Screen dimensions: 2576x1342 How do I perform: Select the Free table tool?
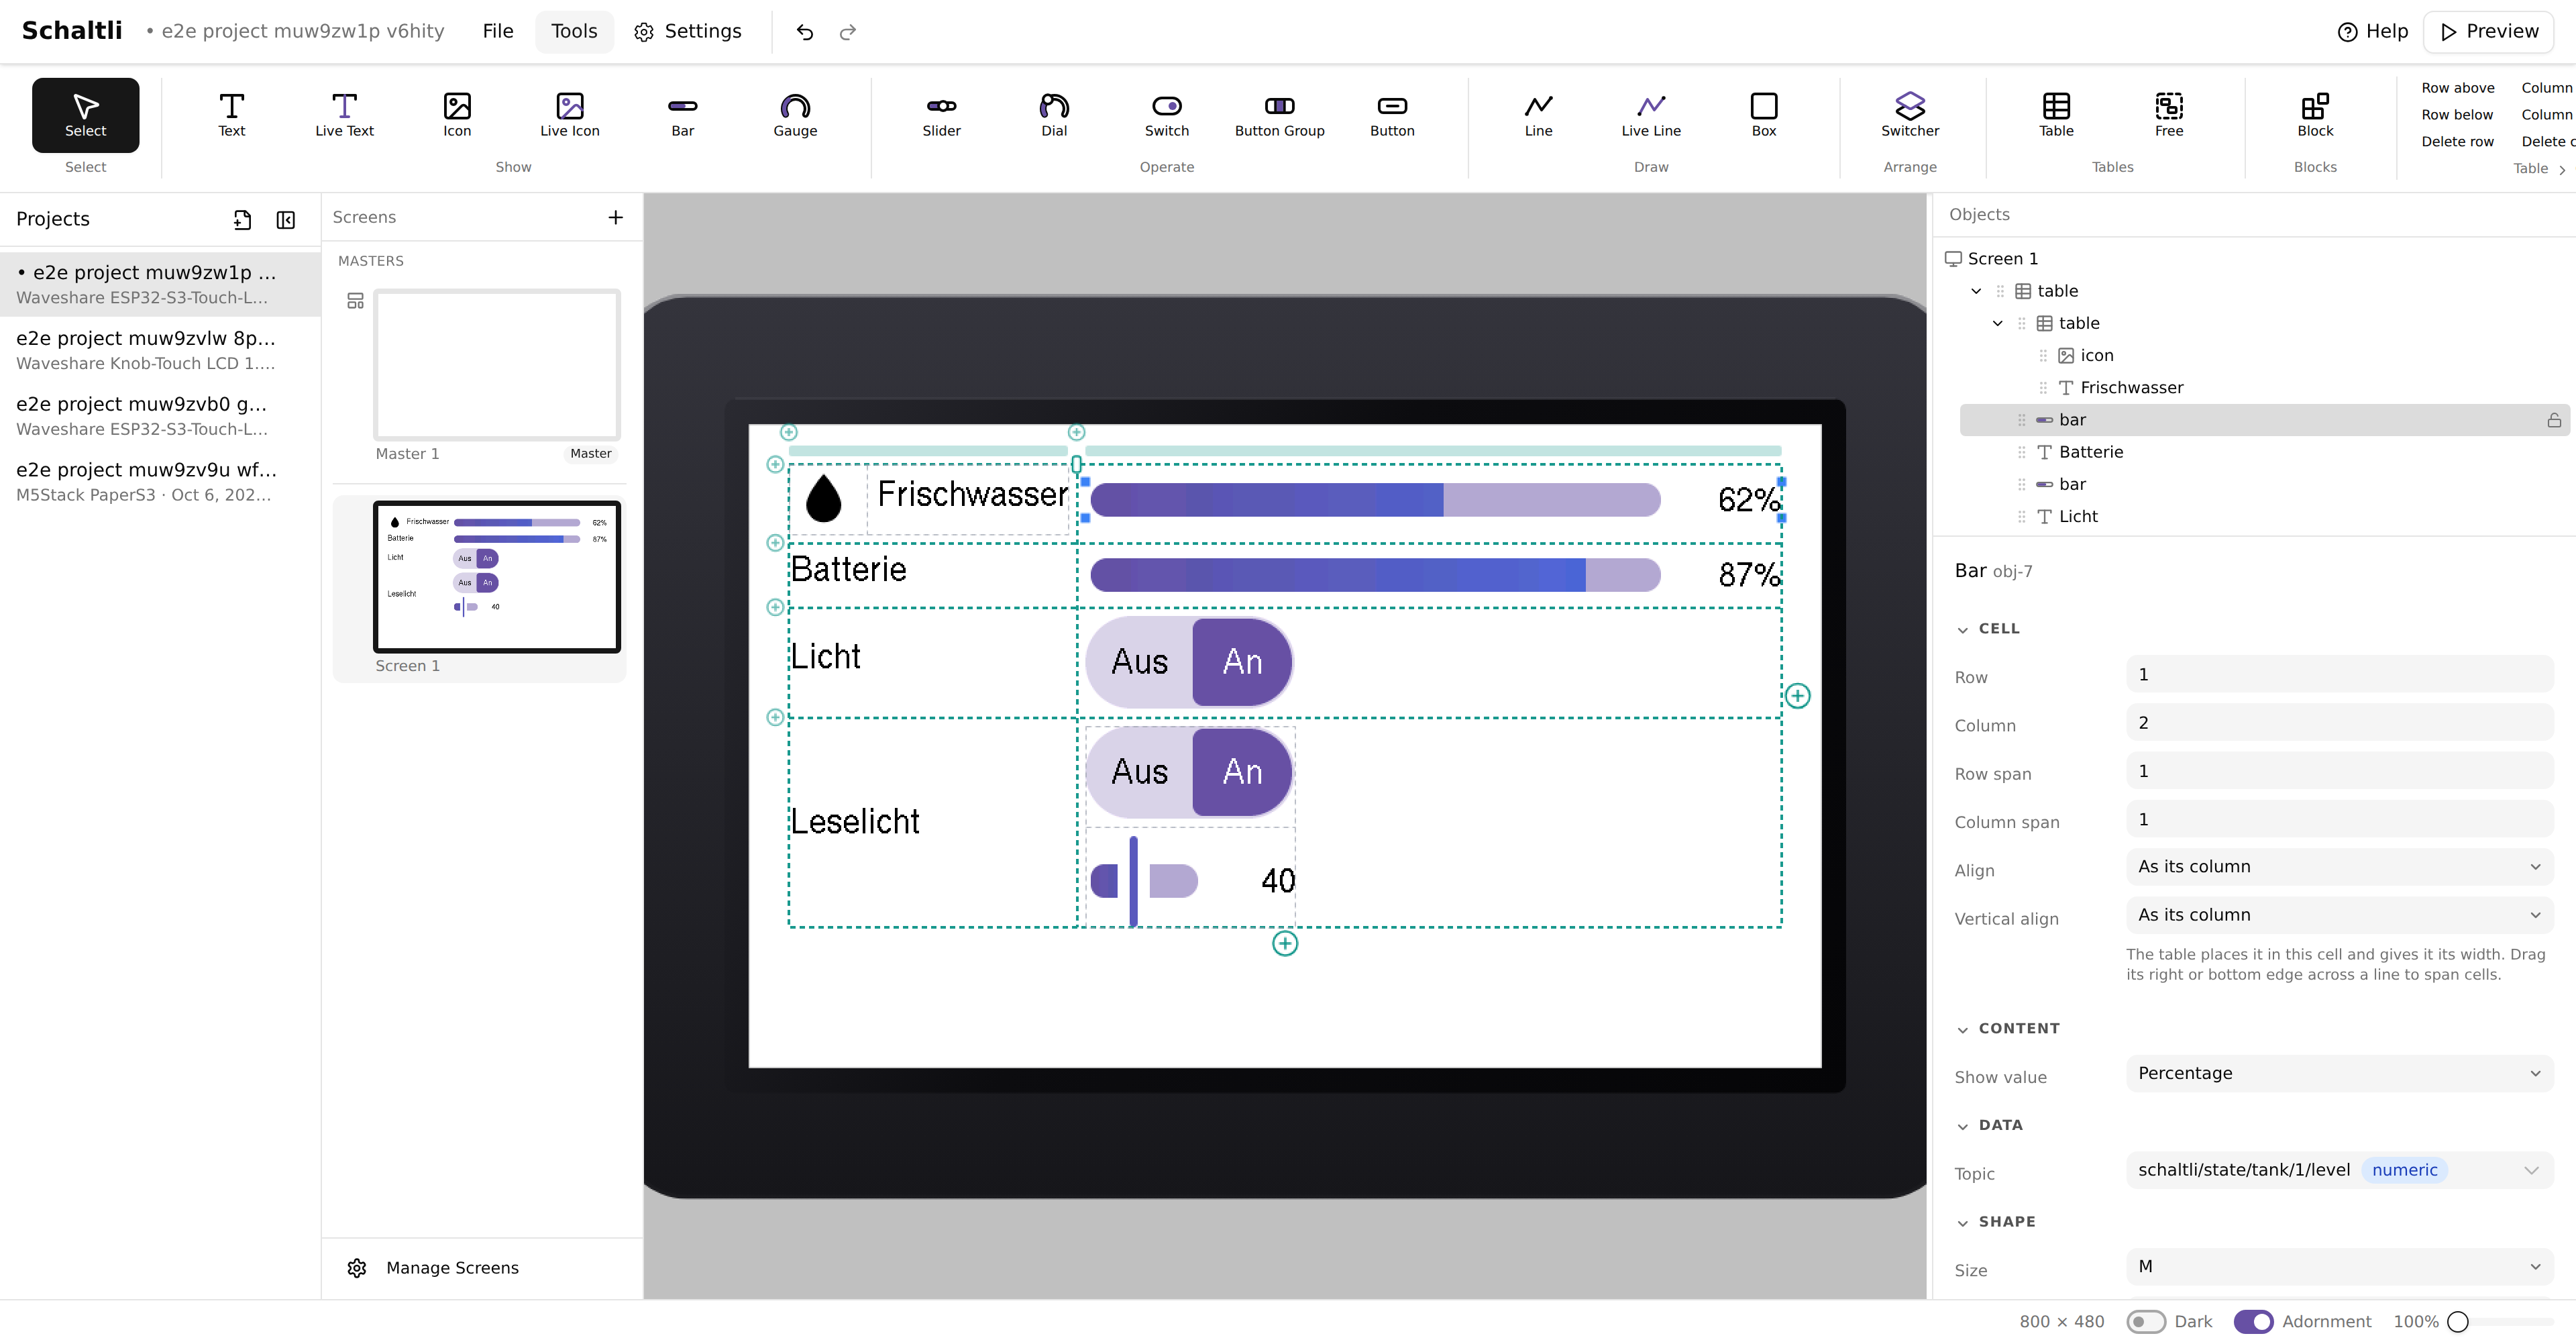pos(2169,115)
